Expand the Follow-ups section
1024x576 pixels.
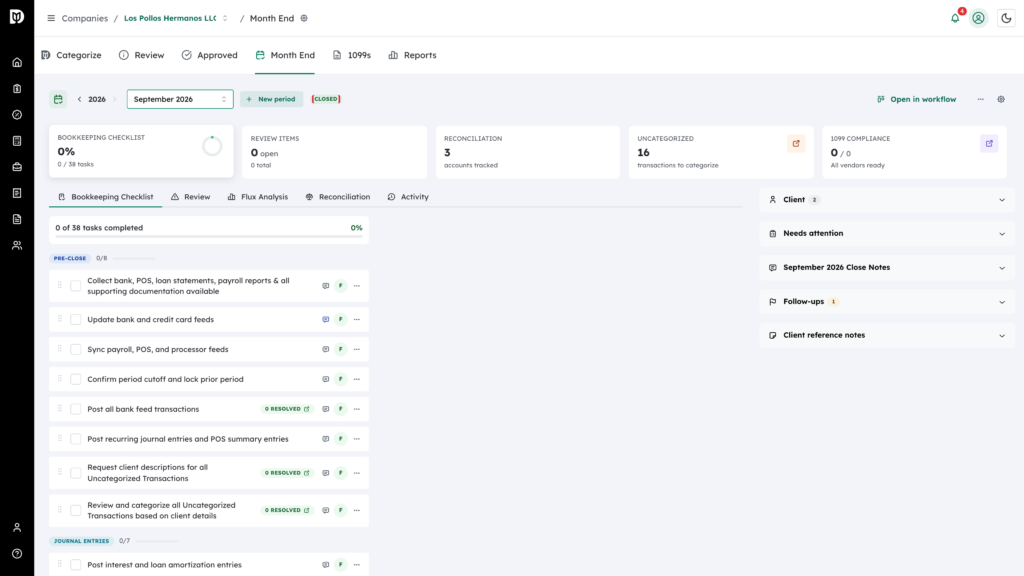(887, 302)
